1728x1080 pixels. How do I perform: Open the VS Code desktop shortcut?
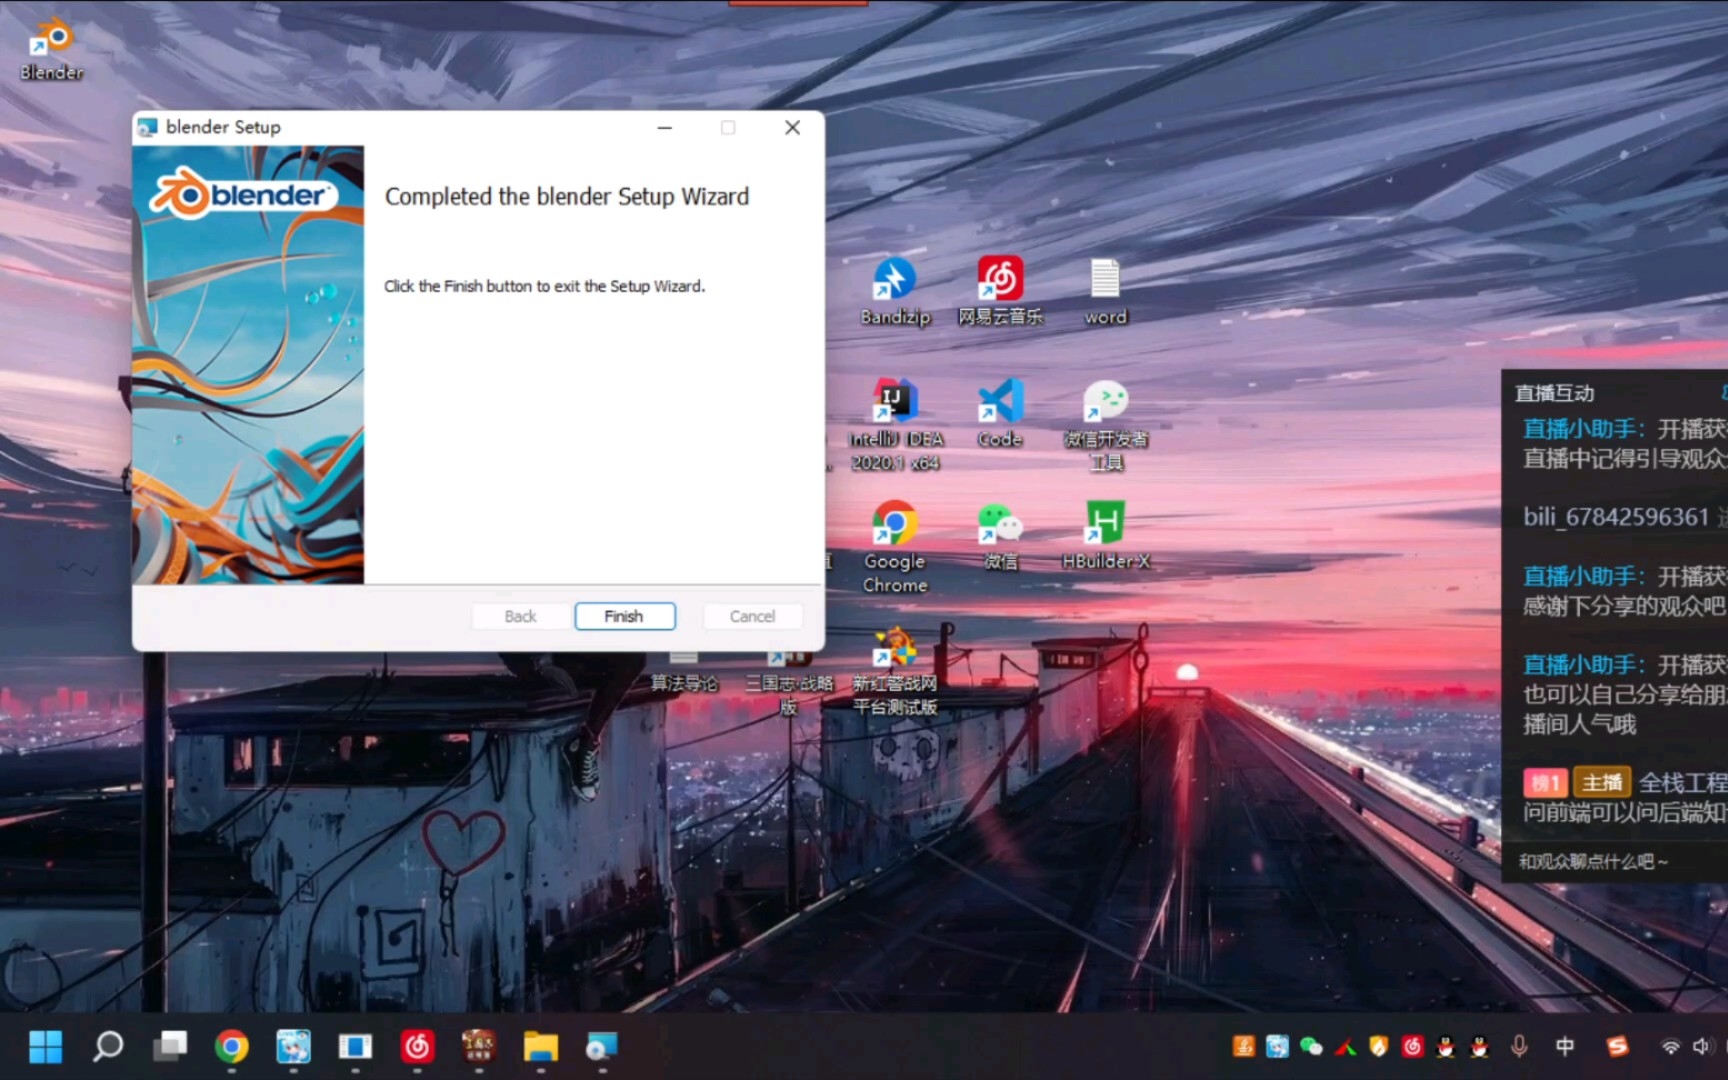[x=1000, y=412]
